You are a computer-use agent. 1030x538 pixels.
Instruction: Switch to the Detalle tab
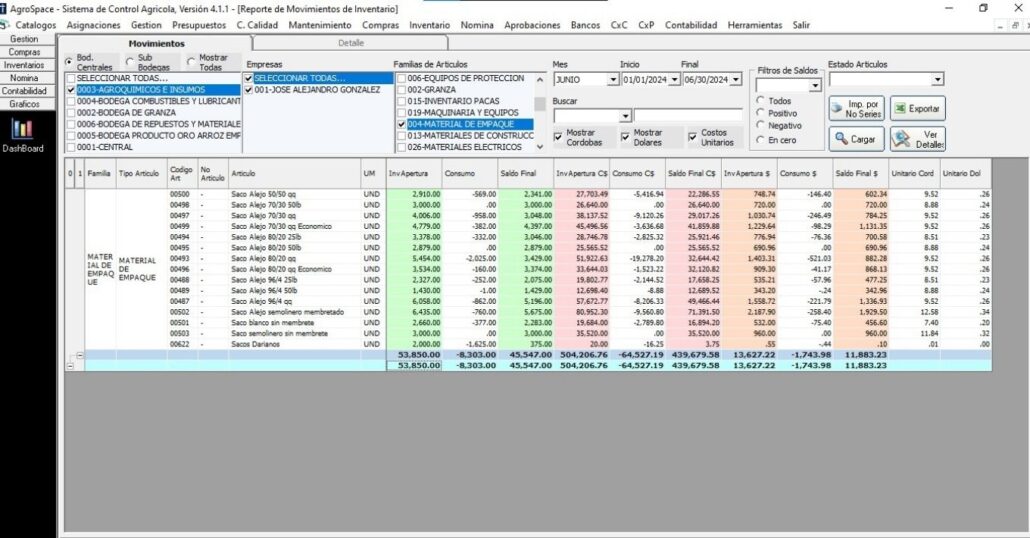tap(351, 43)
